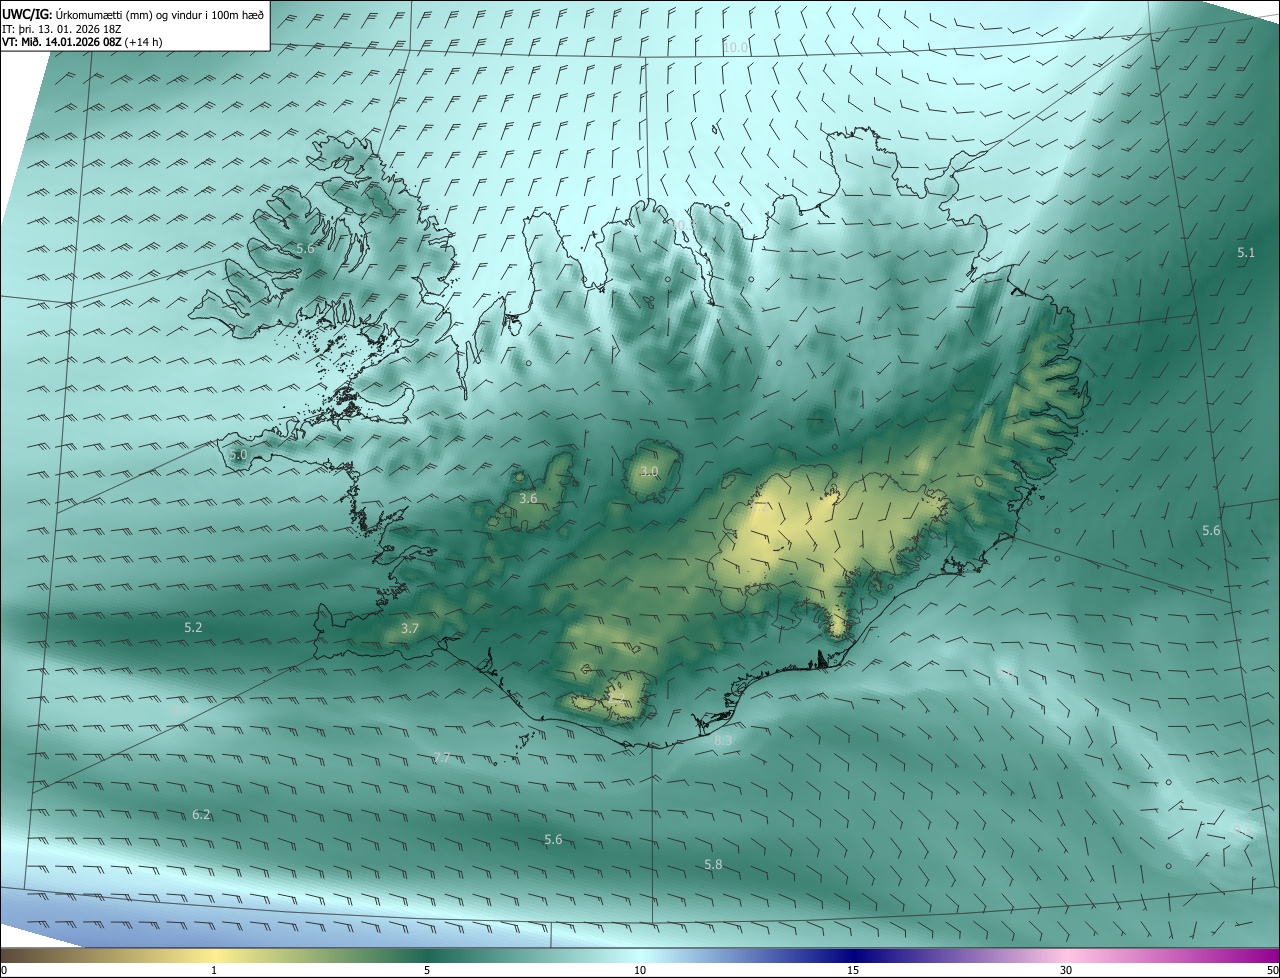The image size is (1280, 978).
Task: Click the '5.1' value label on the map
Action: pos(1245,253)
